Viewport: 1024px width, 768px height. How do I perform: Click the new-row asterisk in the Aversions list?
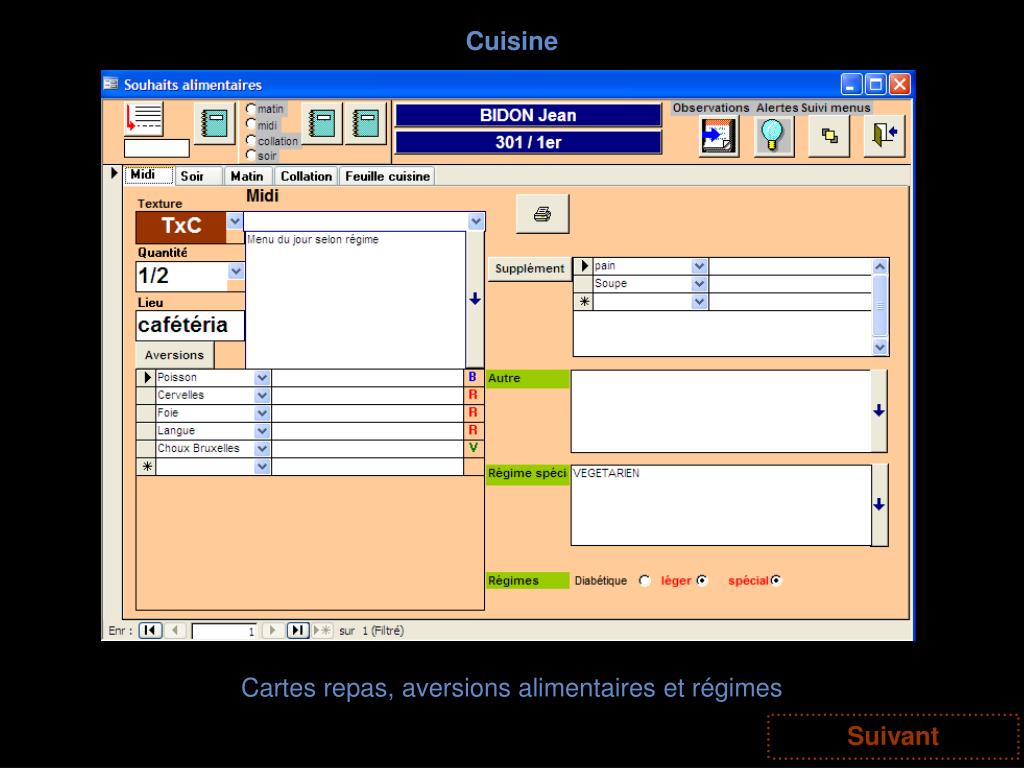[146, 466]
